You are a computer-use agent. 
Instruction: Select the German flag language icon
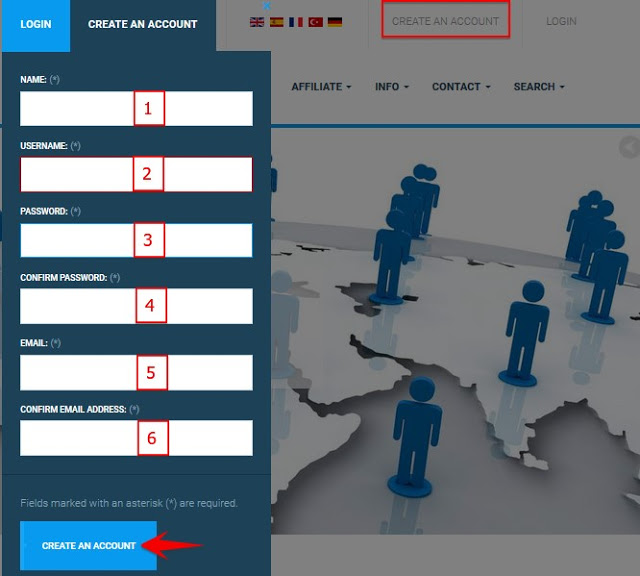click(x=335, y=21)
